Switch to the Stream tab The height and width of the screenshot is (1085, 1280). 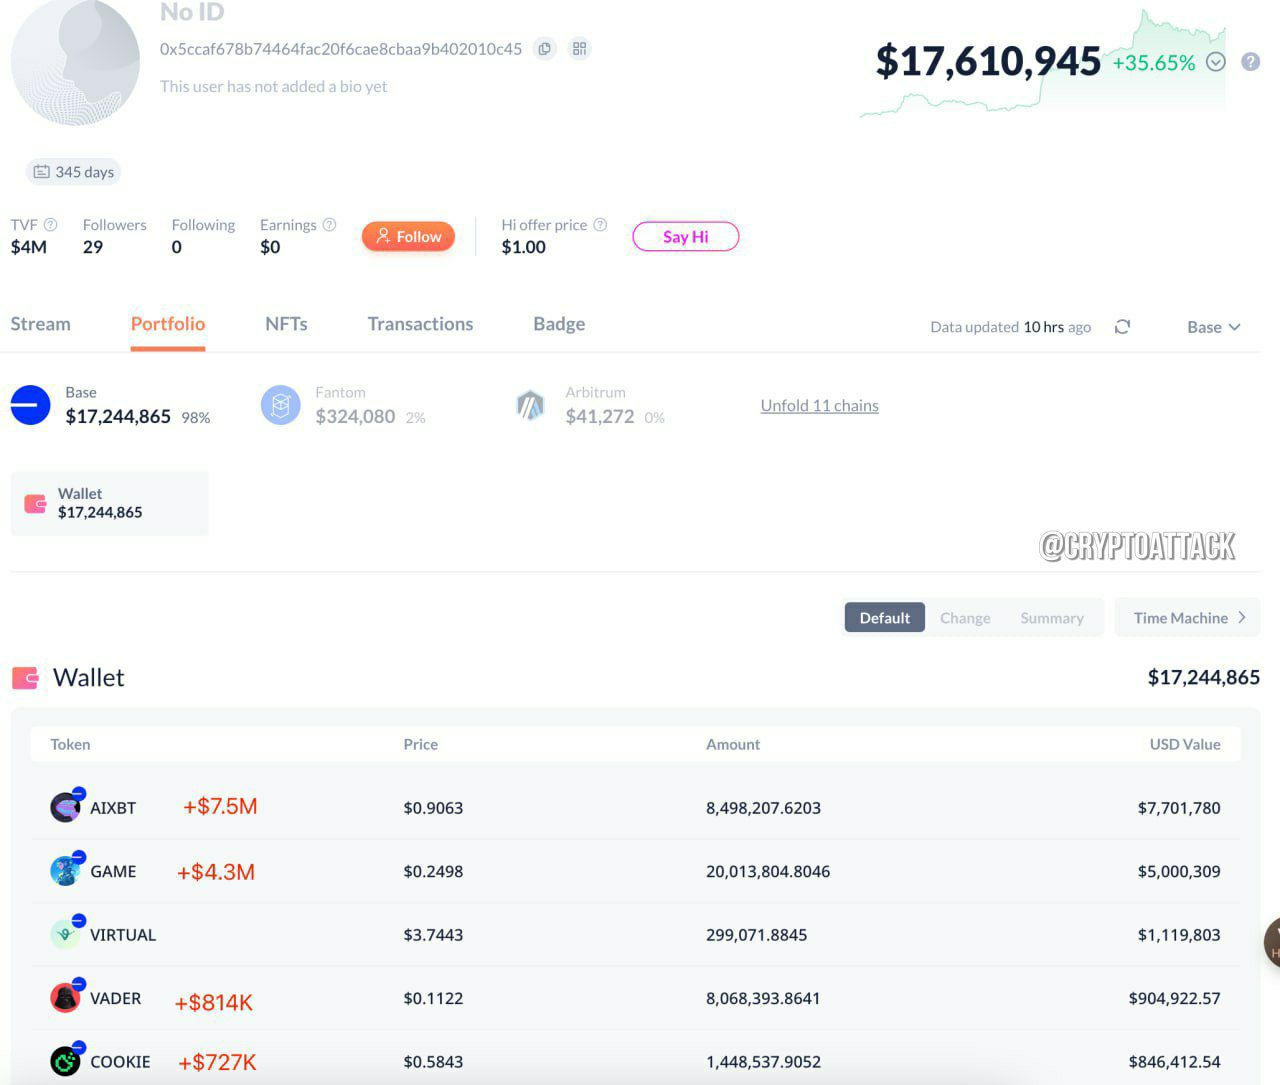pyautogui.click(x=40, y=324)
